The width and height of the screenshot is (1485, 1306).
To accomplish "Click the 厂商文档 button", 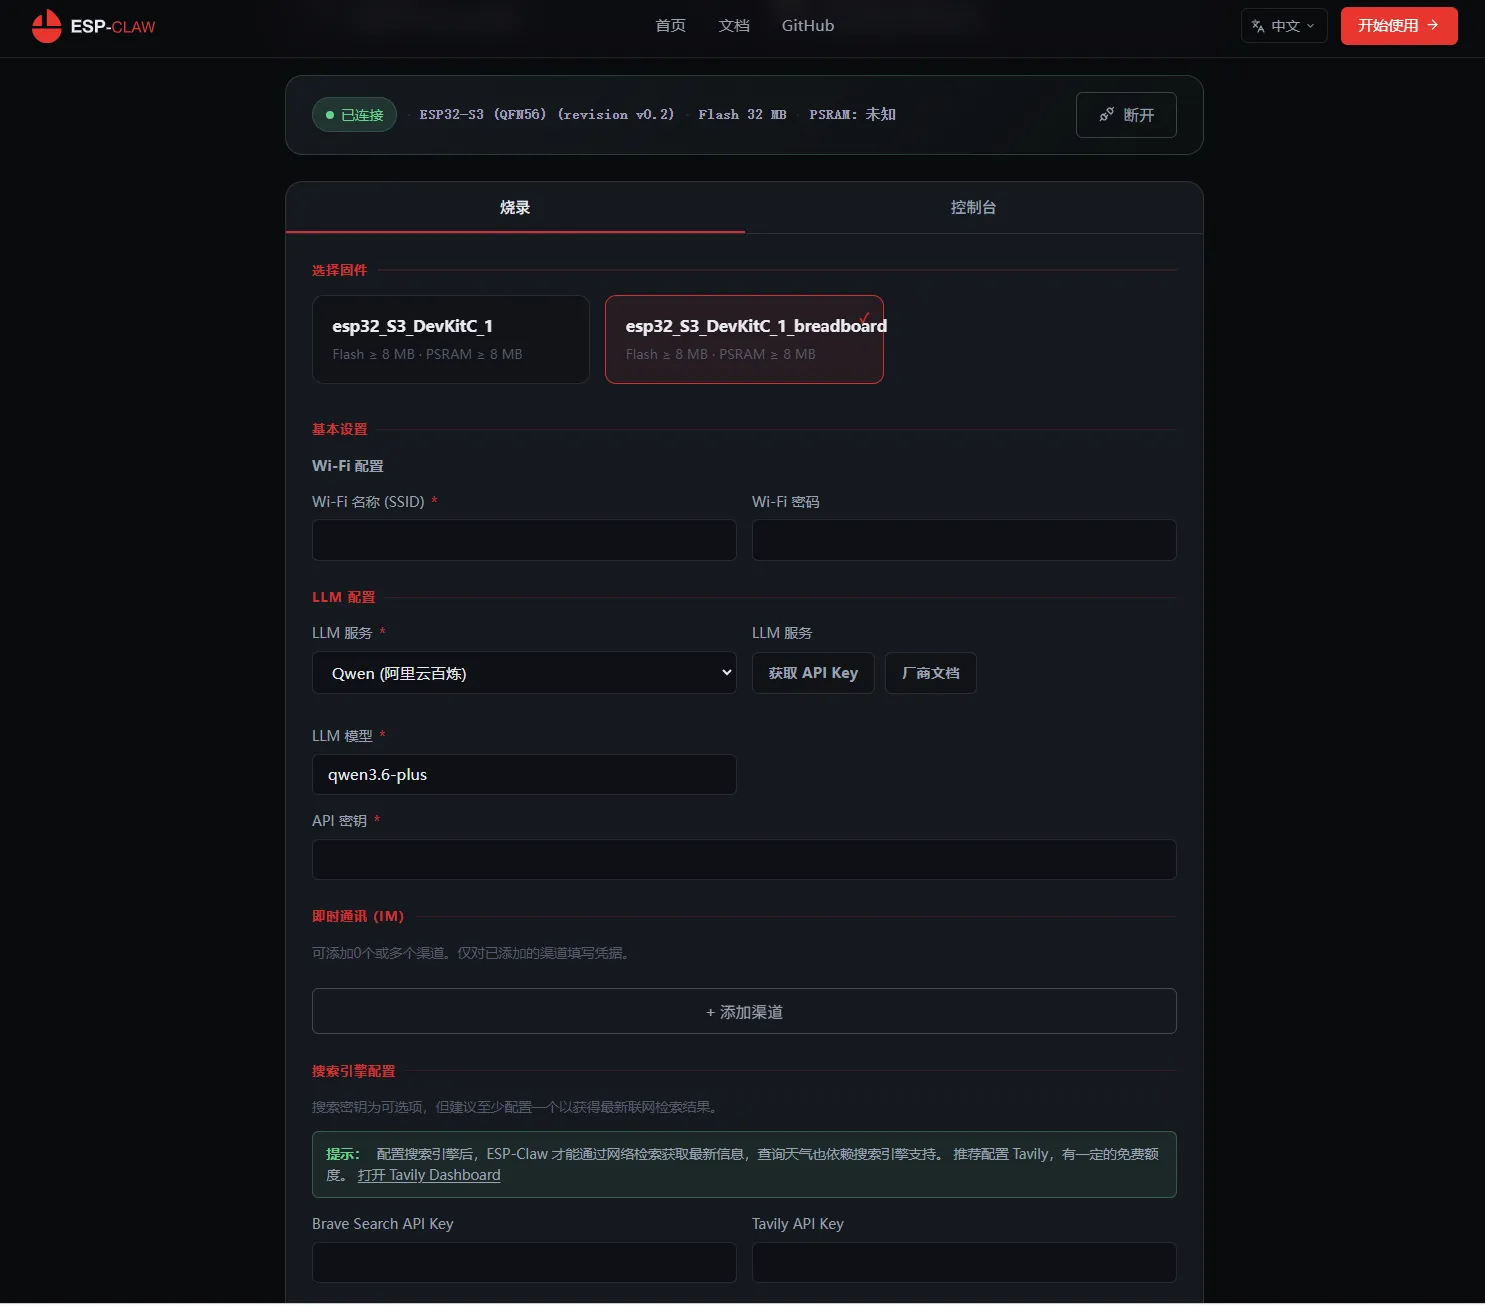I will [x=930, y=673].
